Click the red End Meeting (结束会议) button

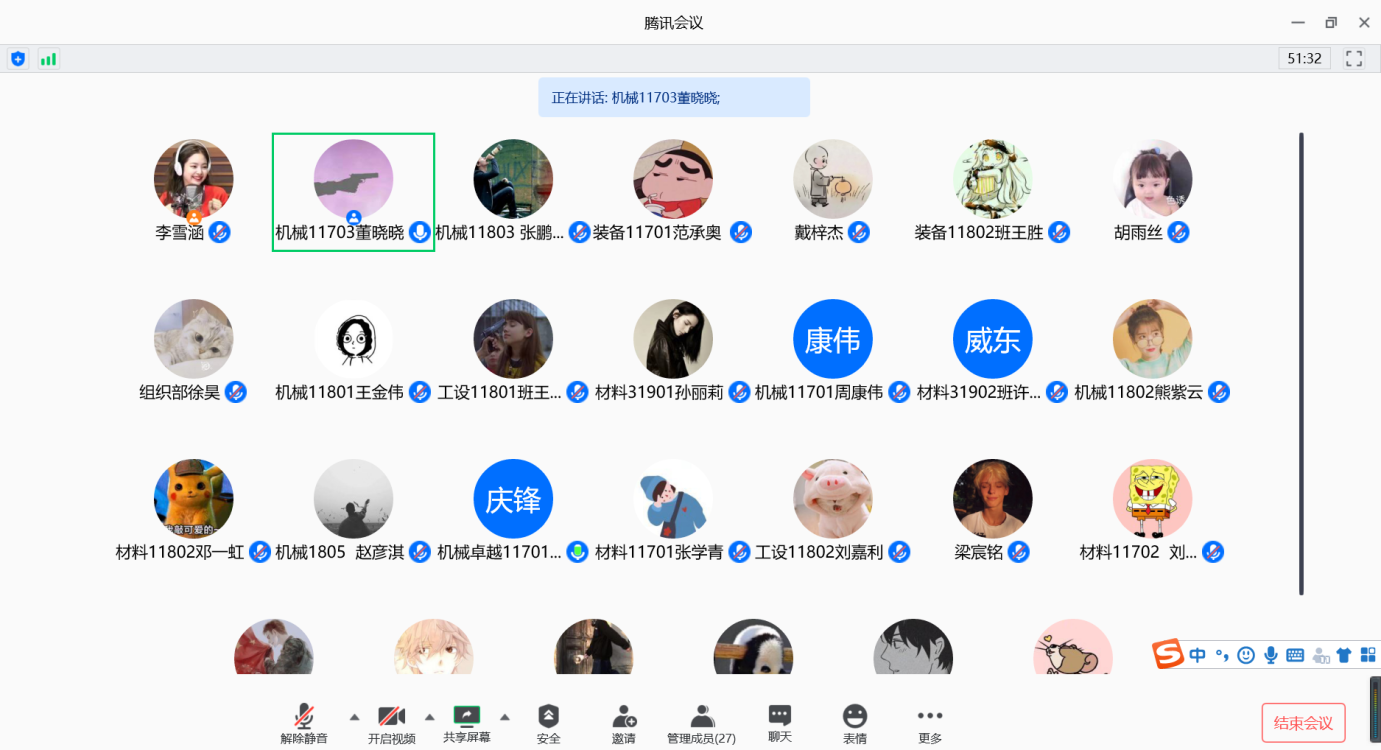click(1303, 723)
